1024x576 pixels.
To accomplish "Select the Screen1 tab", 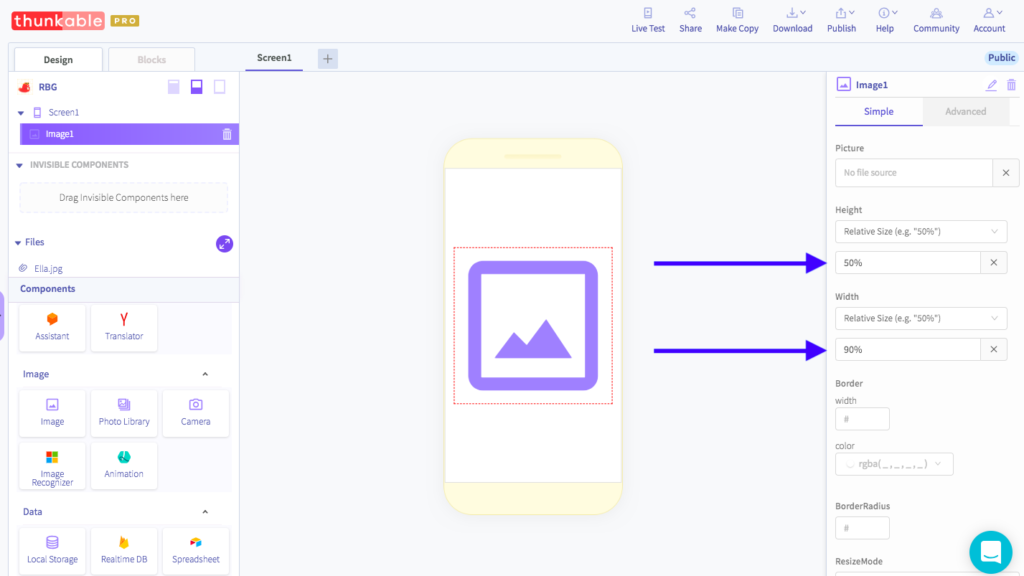I will tap(274, 58).
